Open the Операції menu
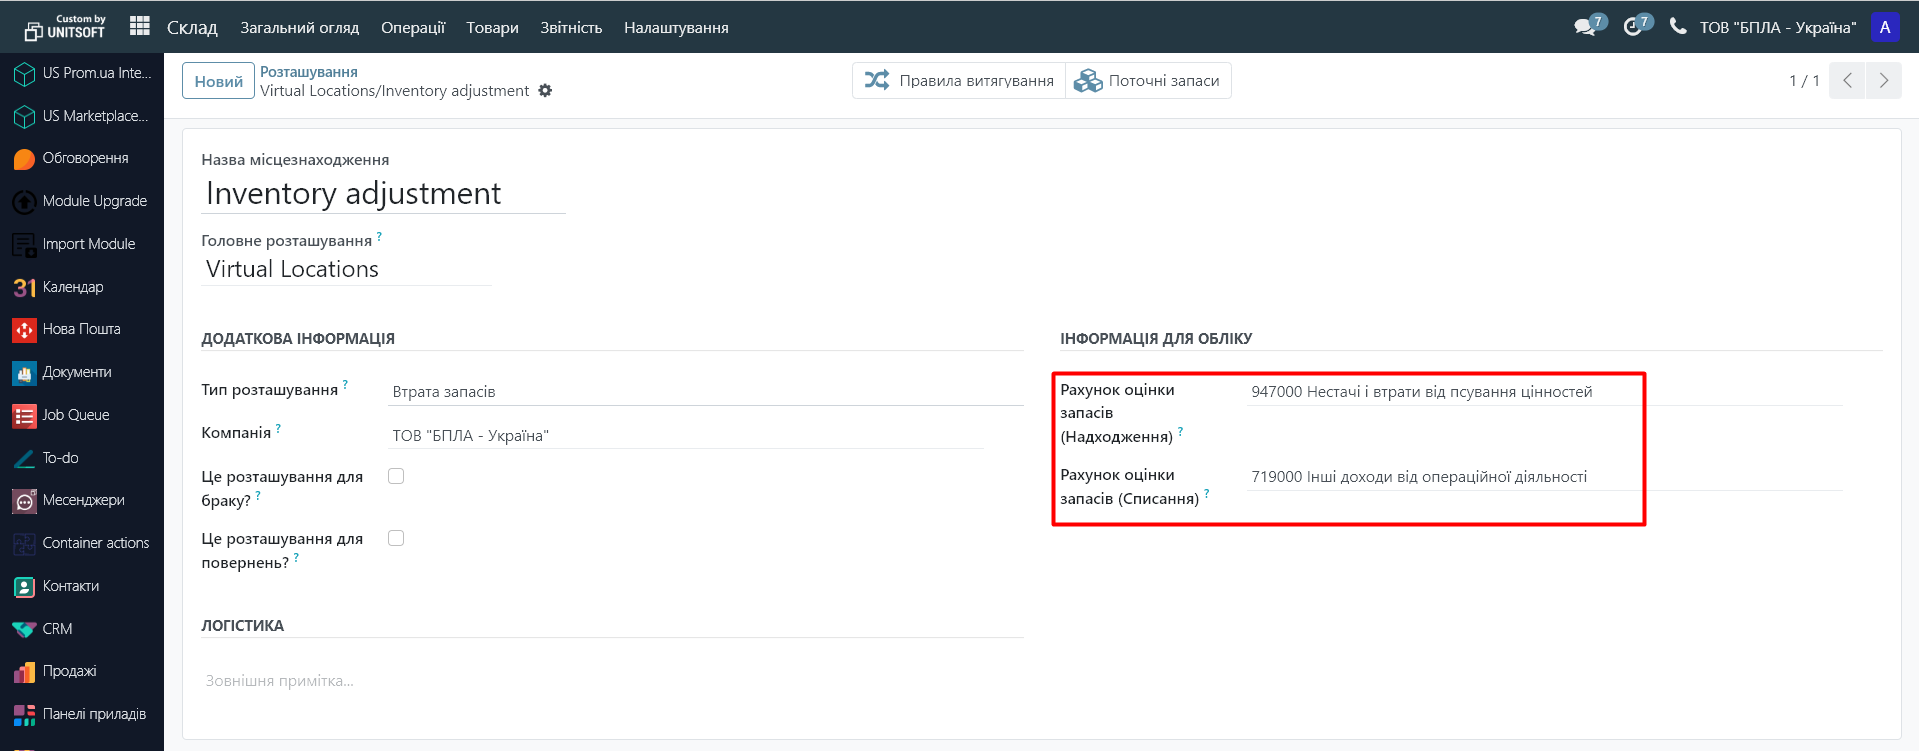 (x=412, y=28)
